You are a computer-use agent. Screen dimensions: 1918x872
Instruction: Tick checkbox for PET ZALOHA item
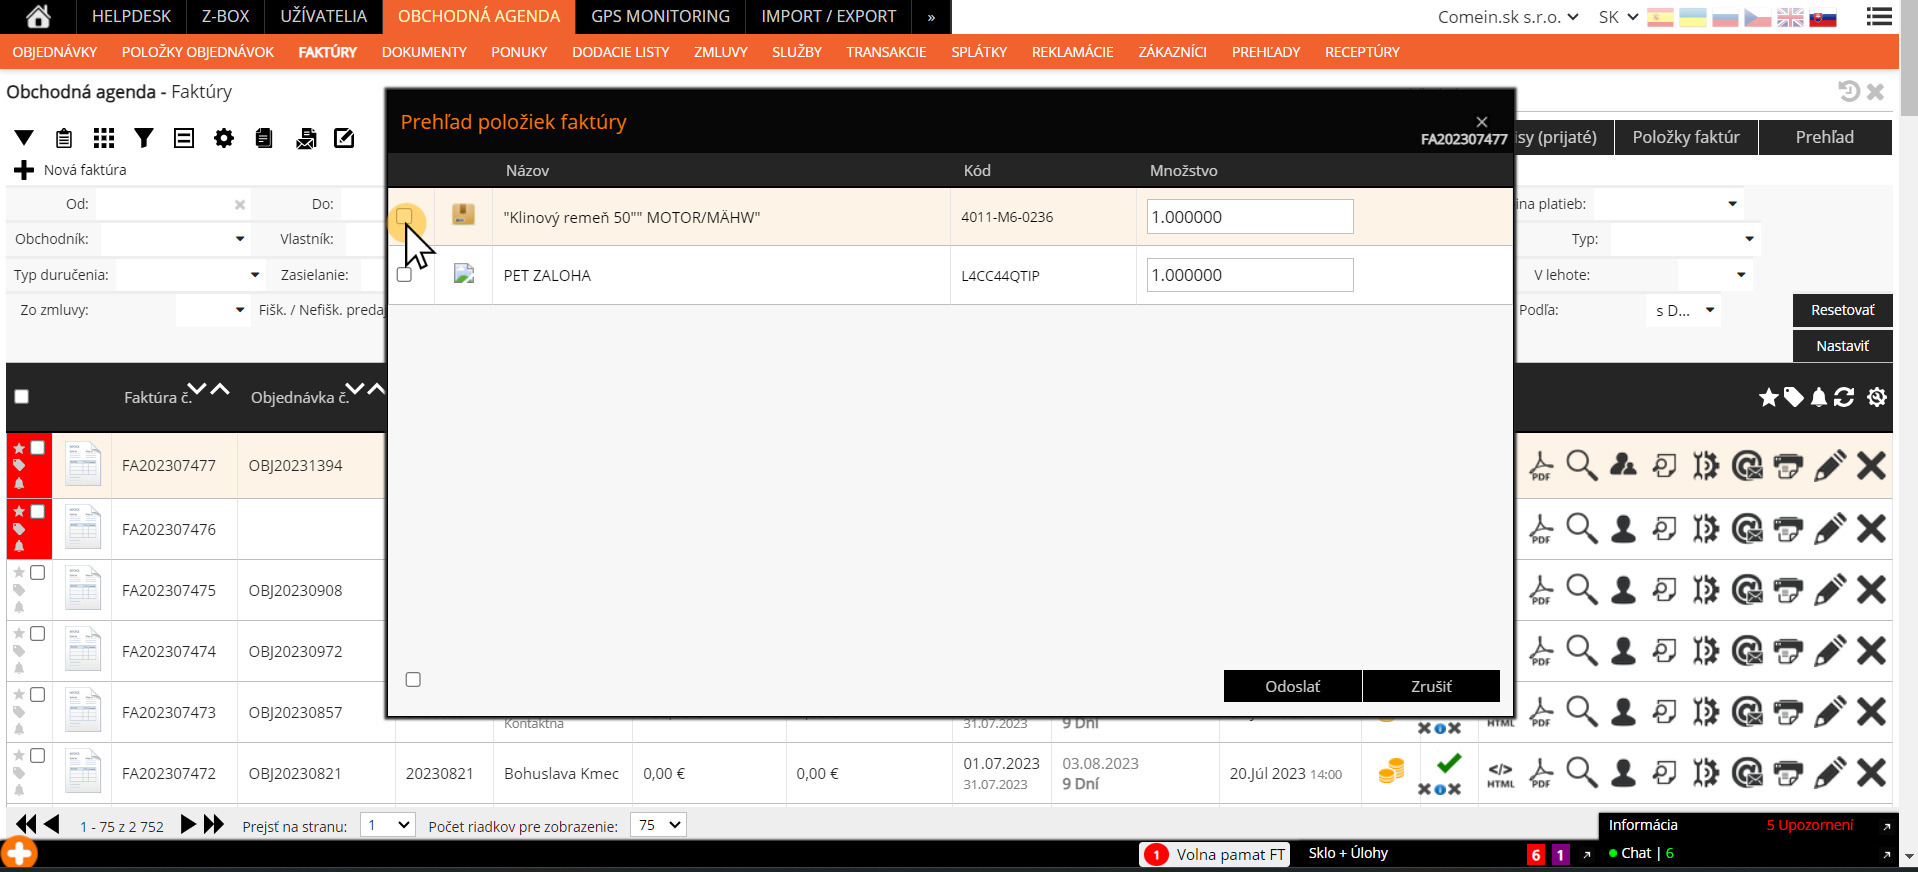tap(404, 274)
